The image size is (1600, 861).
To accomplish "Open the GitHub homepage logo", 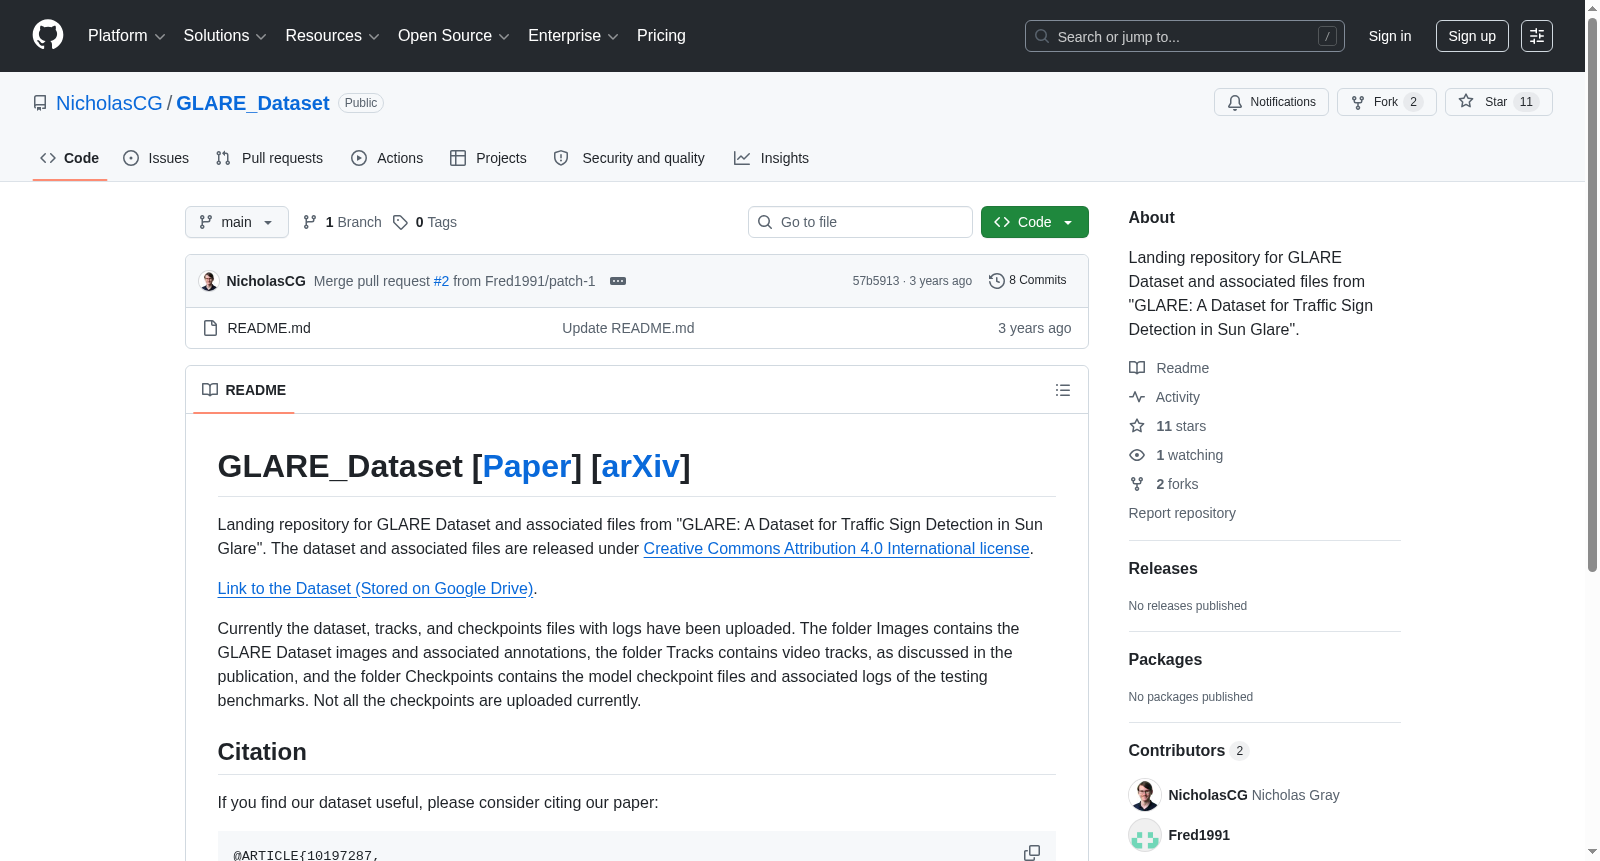I will click(48, 35).
